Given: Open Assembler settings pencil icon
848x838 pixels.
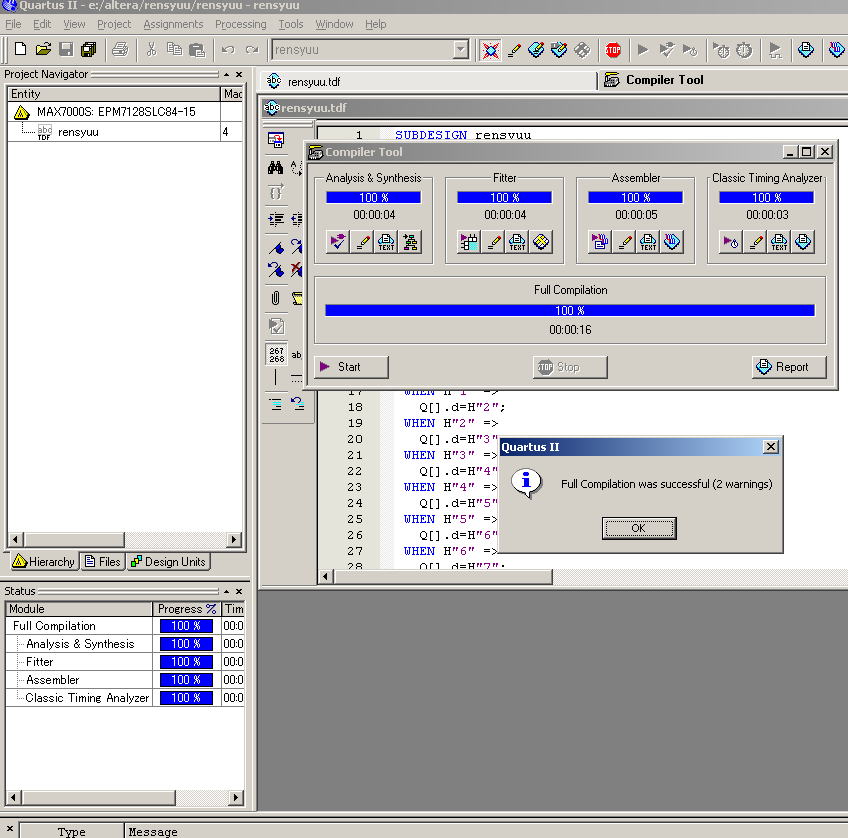Looking at the screenshot, I should [x=625, y=242].
